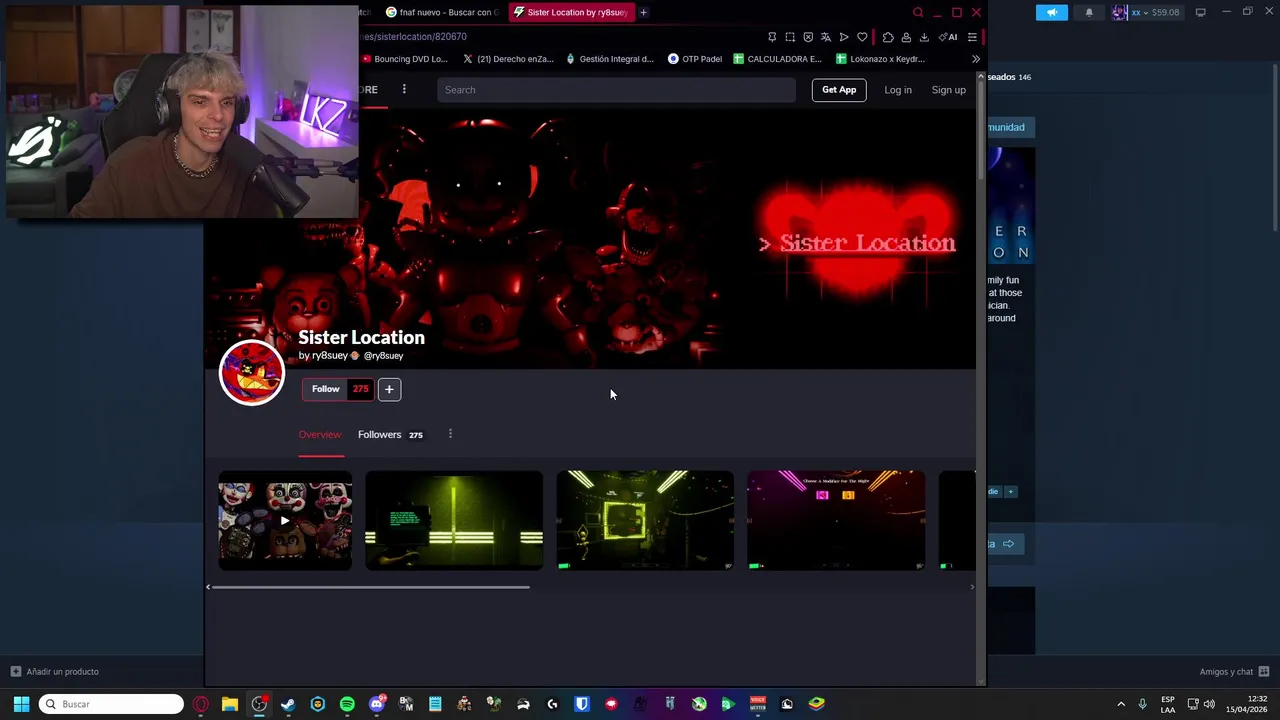Screen dimensions: 1280x720
Task: Click the media scrollbar right arrow
Action: coord(972,587)
